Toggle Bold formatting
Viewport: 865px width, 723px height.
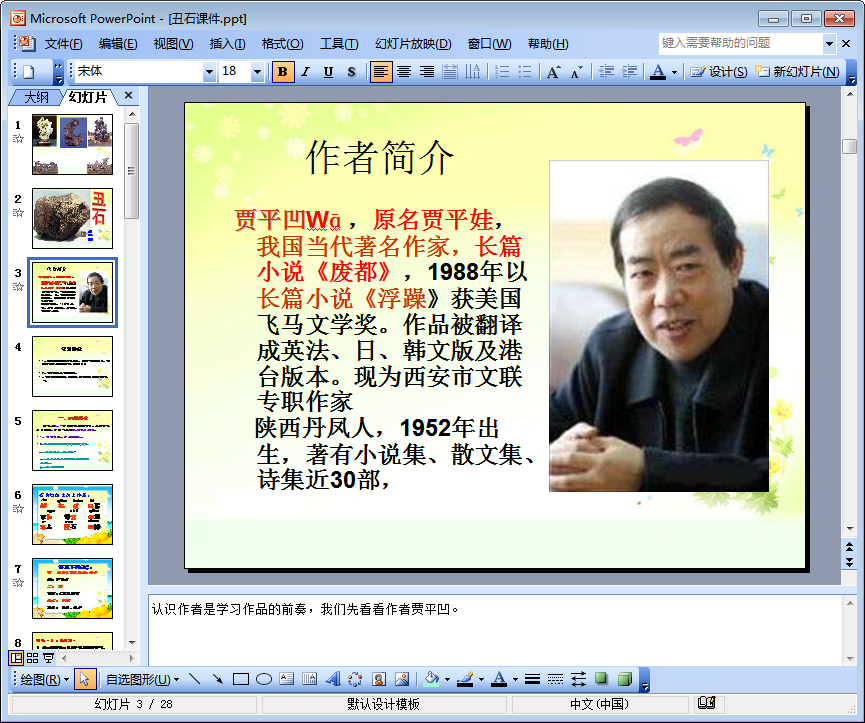[x=282, y=72]
